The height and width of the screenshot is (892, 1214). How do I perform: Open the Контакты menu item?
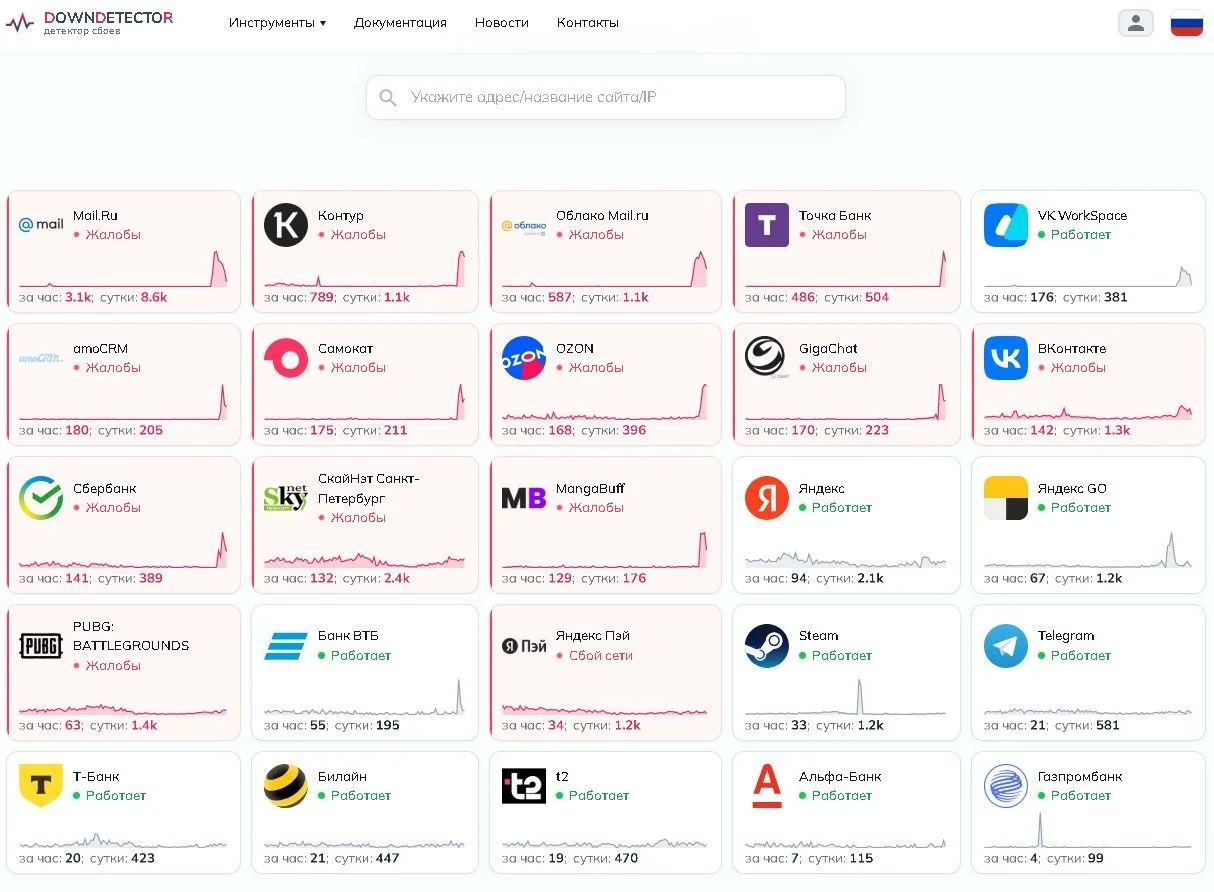[x=588, y=23]
